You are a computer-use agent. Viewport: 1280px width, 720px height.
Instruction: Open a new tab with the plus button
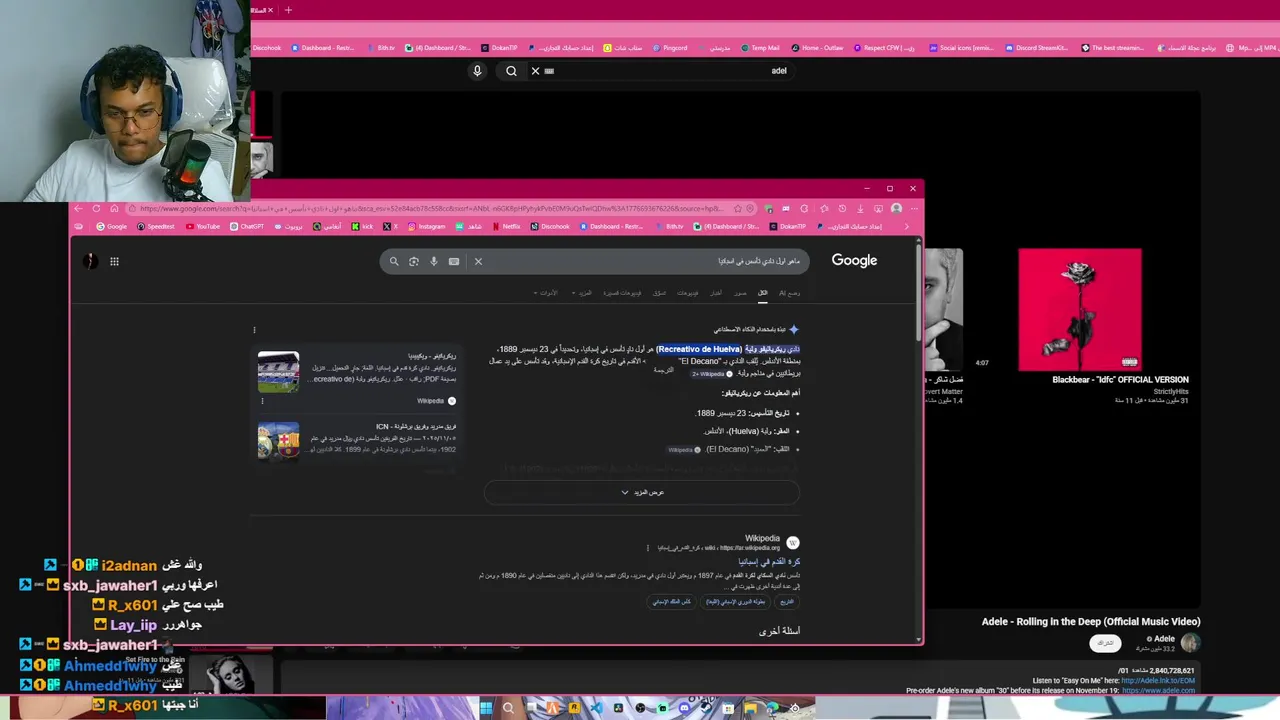coord(288,10)
